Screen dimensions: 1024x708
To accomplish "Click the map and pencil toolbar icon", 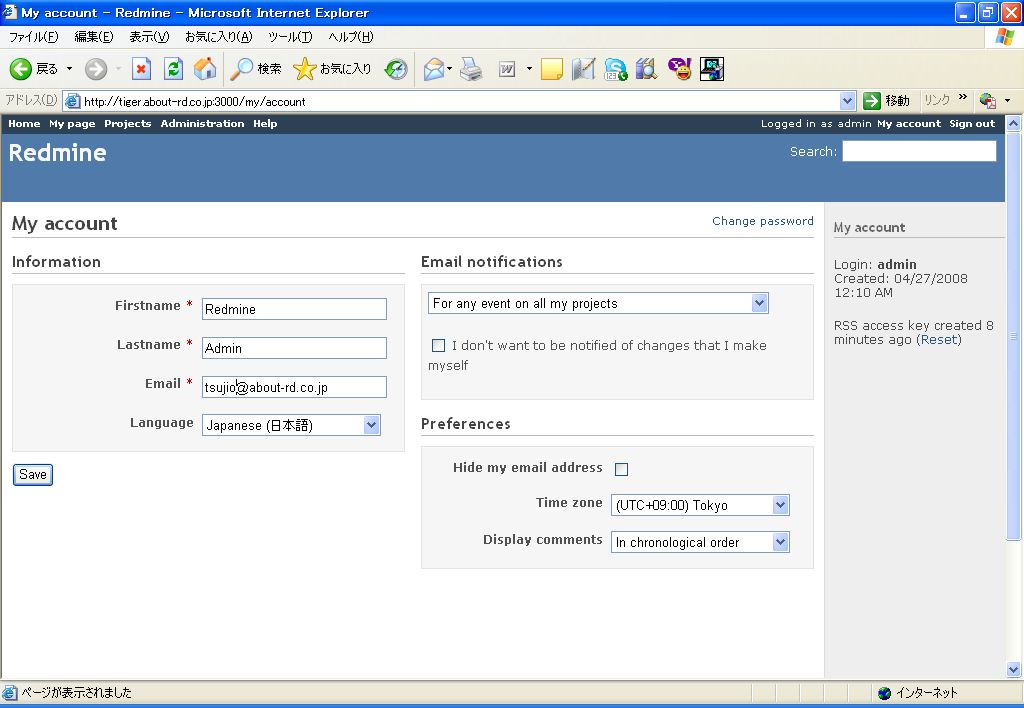I will point(583,69).
